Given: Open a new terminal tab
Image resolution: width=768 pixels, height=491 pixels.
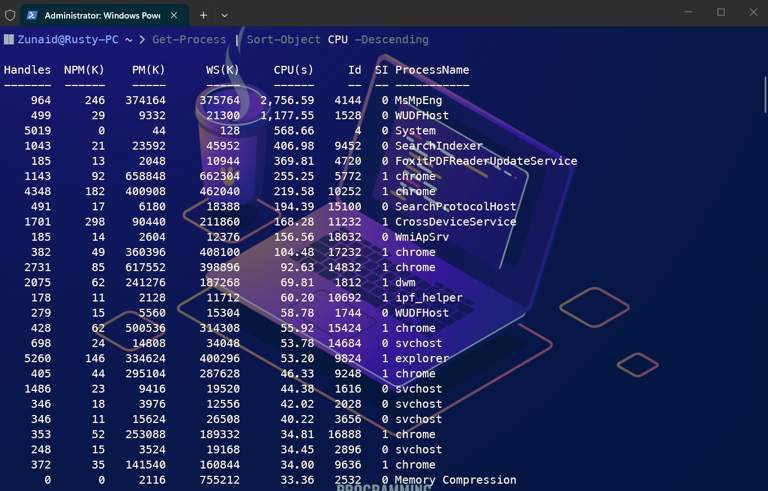Looking at the screenshot, I should tap(203, 15).
